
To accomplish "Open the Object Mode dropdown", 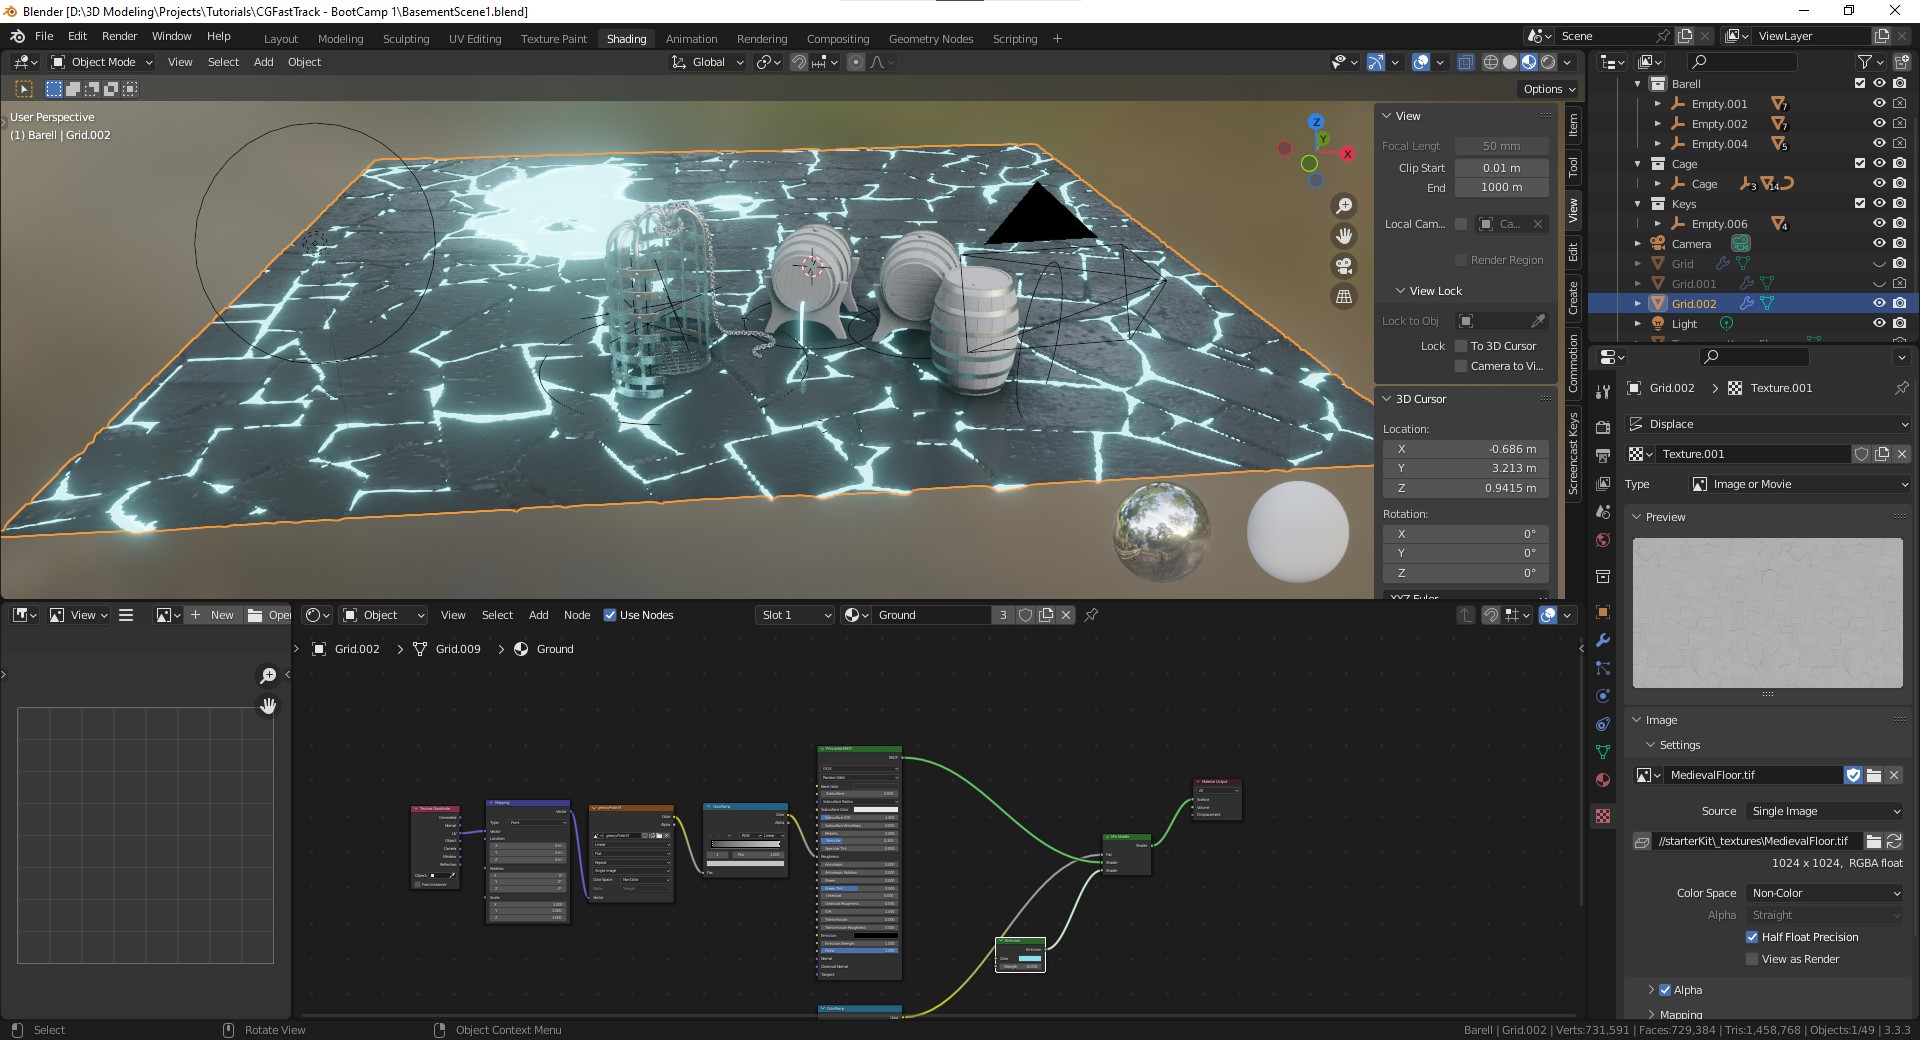I will (102, 62).
